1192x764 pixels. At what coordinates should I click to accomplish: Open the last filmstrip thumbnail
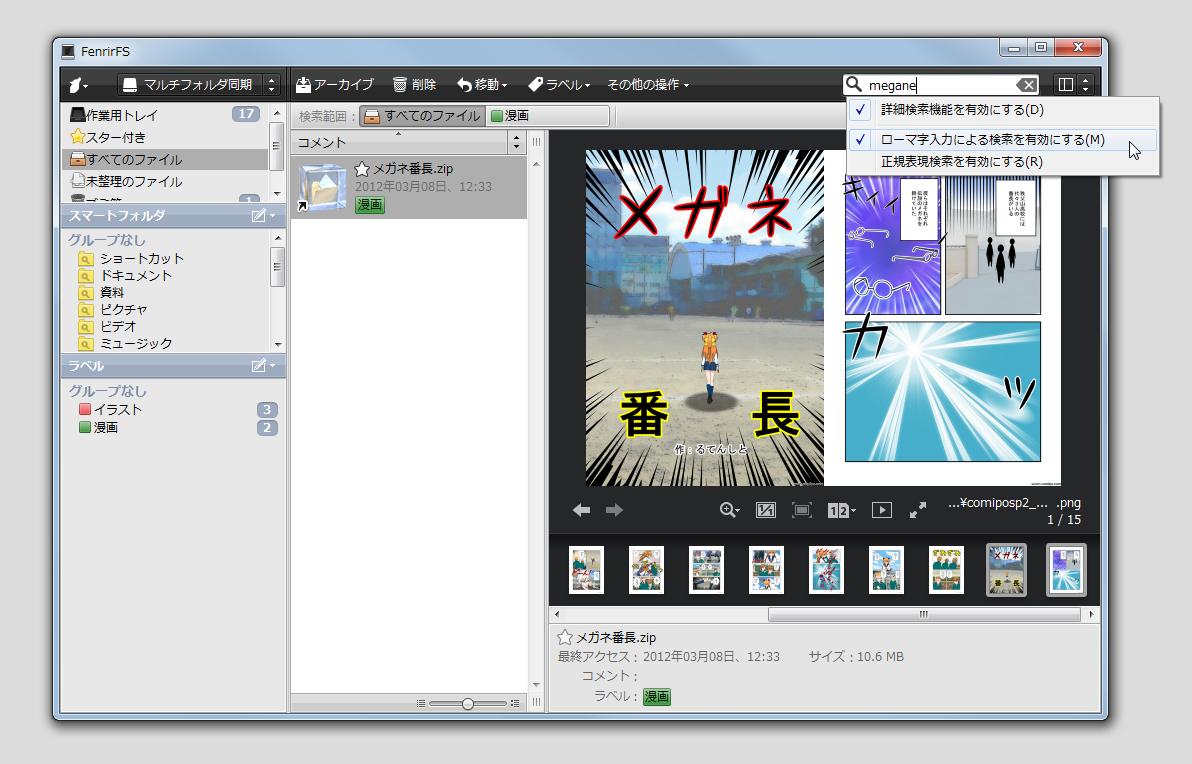1065,569
